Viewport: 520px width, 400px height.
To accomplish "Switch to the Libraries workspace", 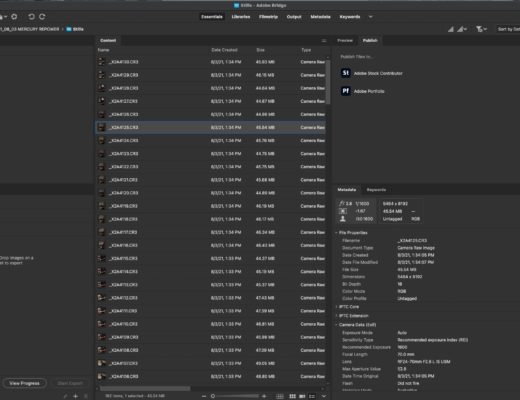I will [x=241, y=17].
